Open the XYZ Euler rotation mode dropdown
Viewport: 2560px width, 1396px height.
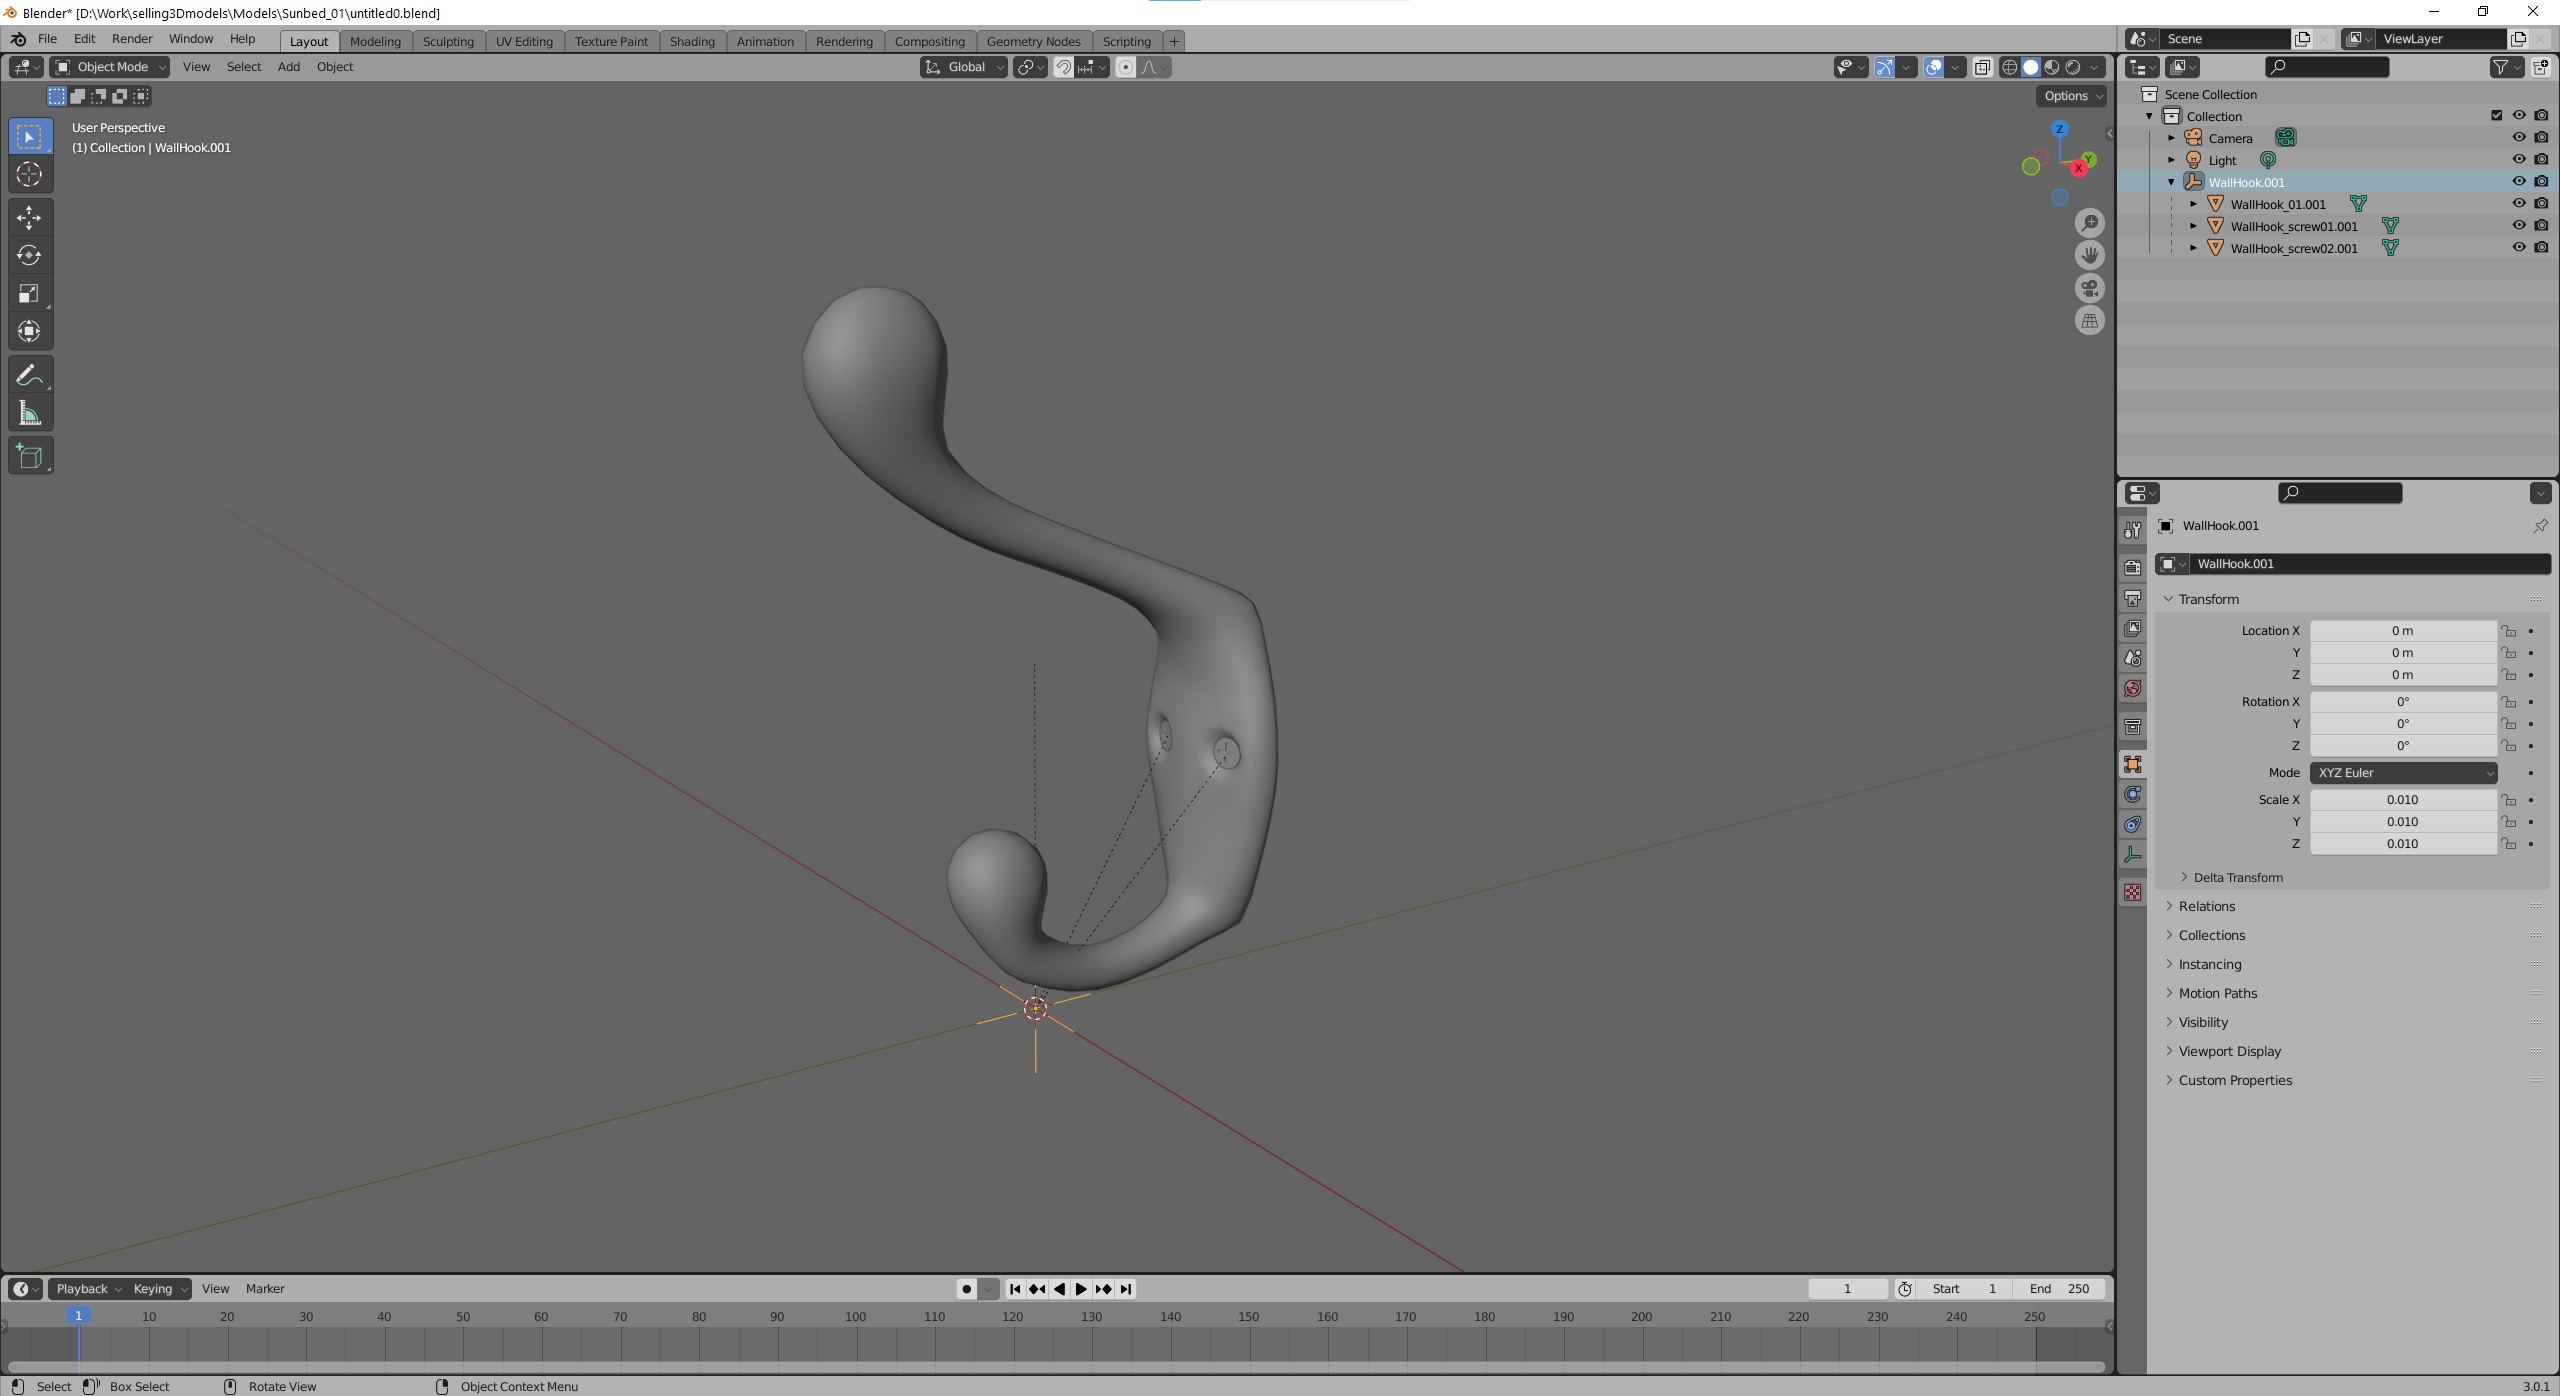pyautogui.click(x=2402, y=773)
